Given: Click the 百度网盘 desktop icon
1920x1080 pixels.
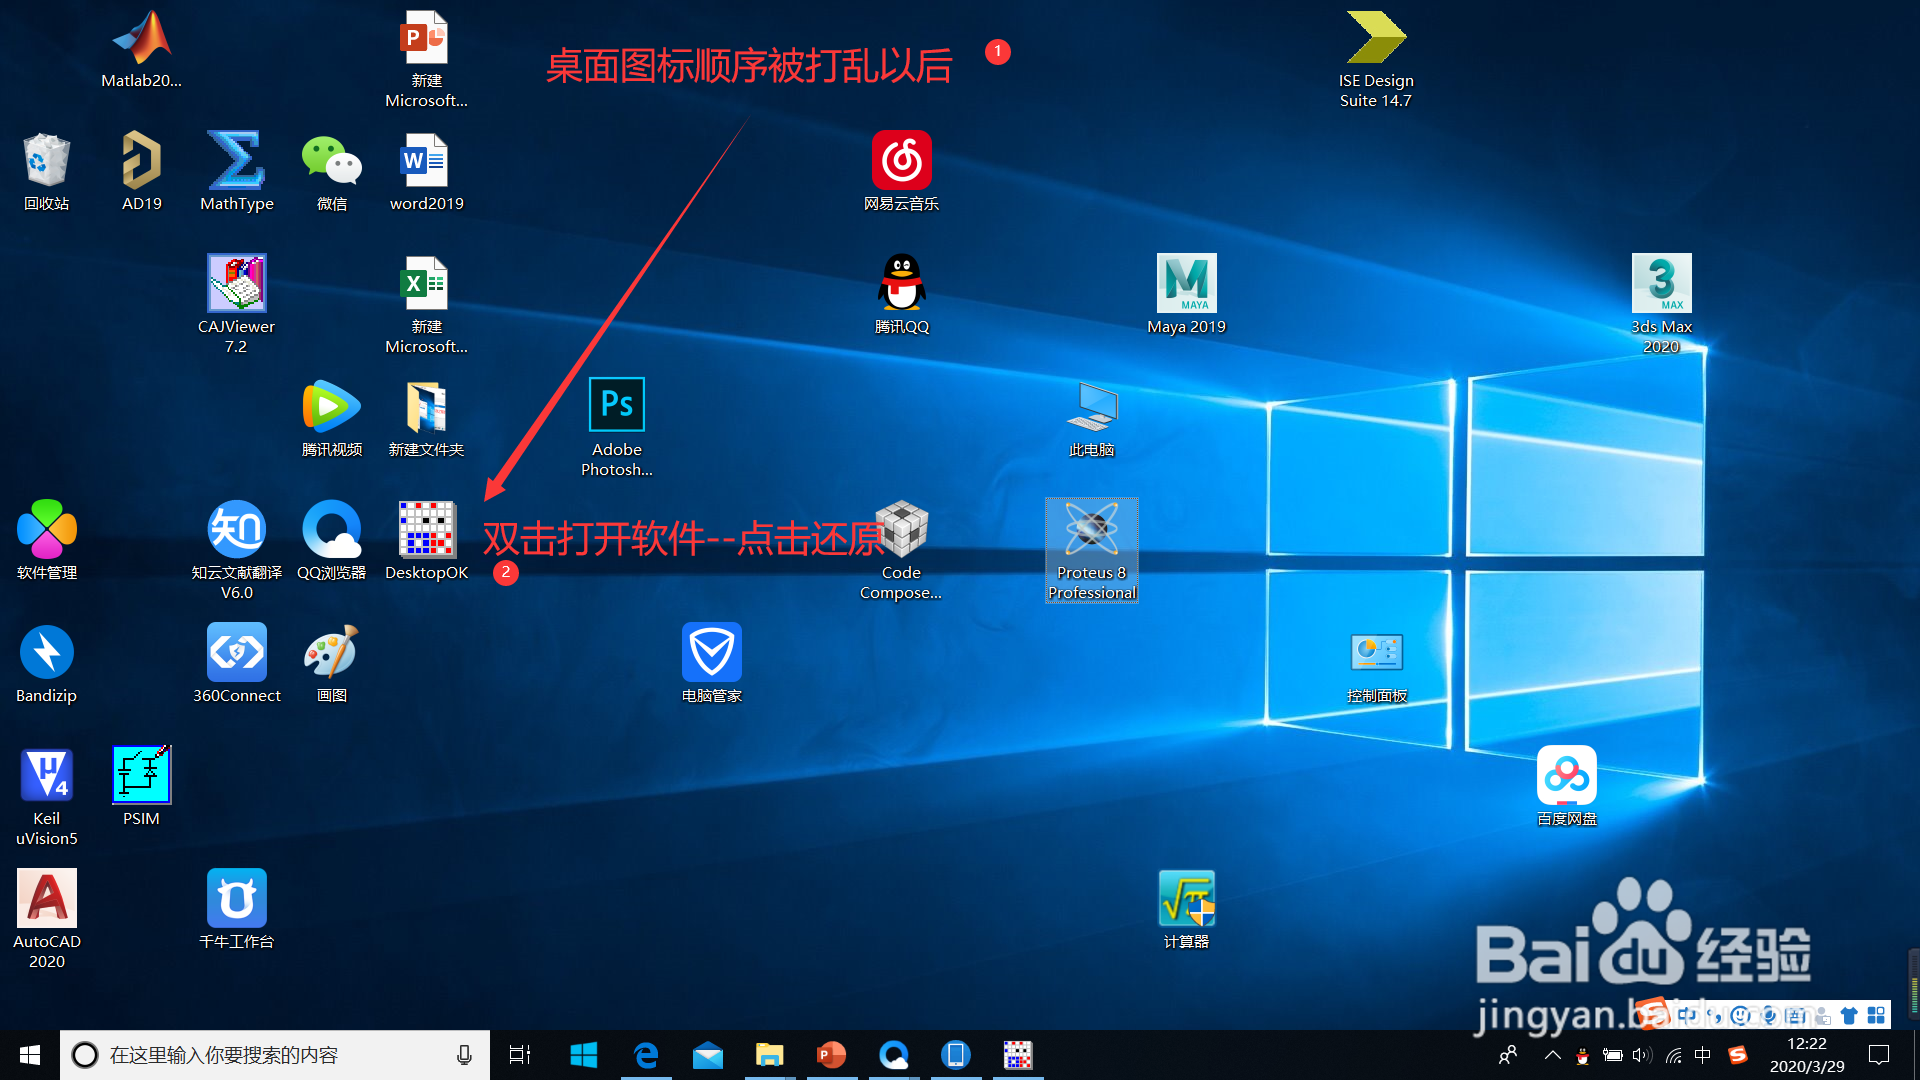Looking at the screenshot, I should [1566, 776].
